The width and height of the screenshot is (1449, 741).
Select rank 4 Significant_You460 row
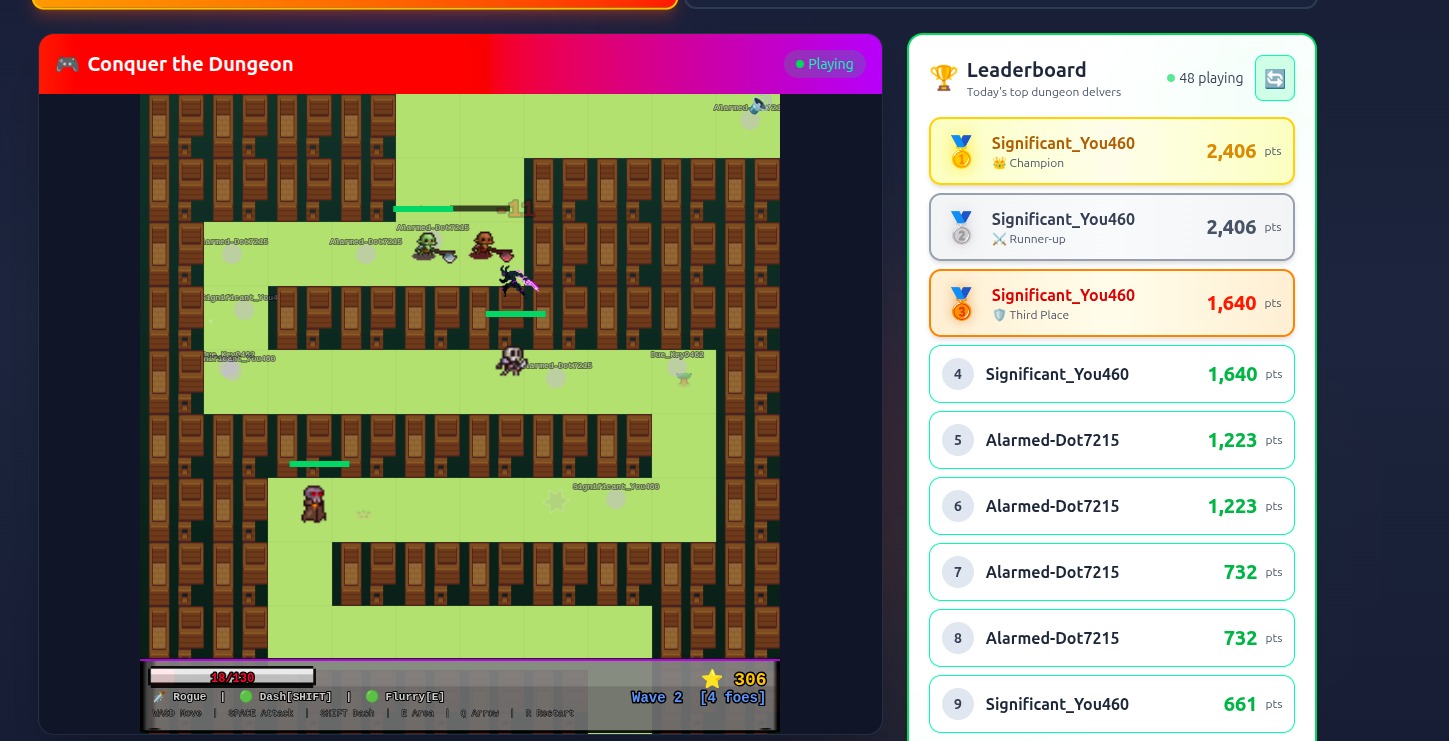[x=1112, y=374]
